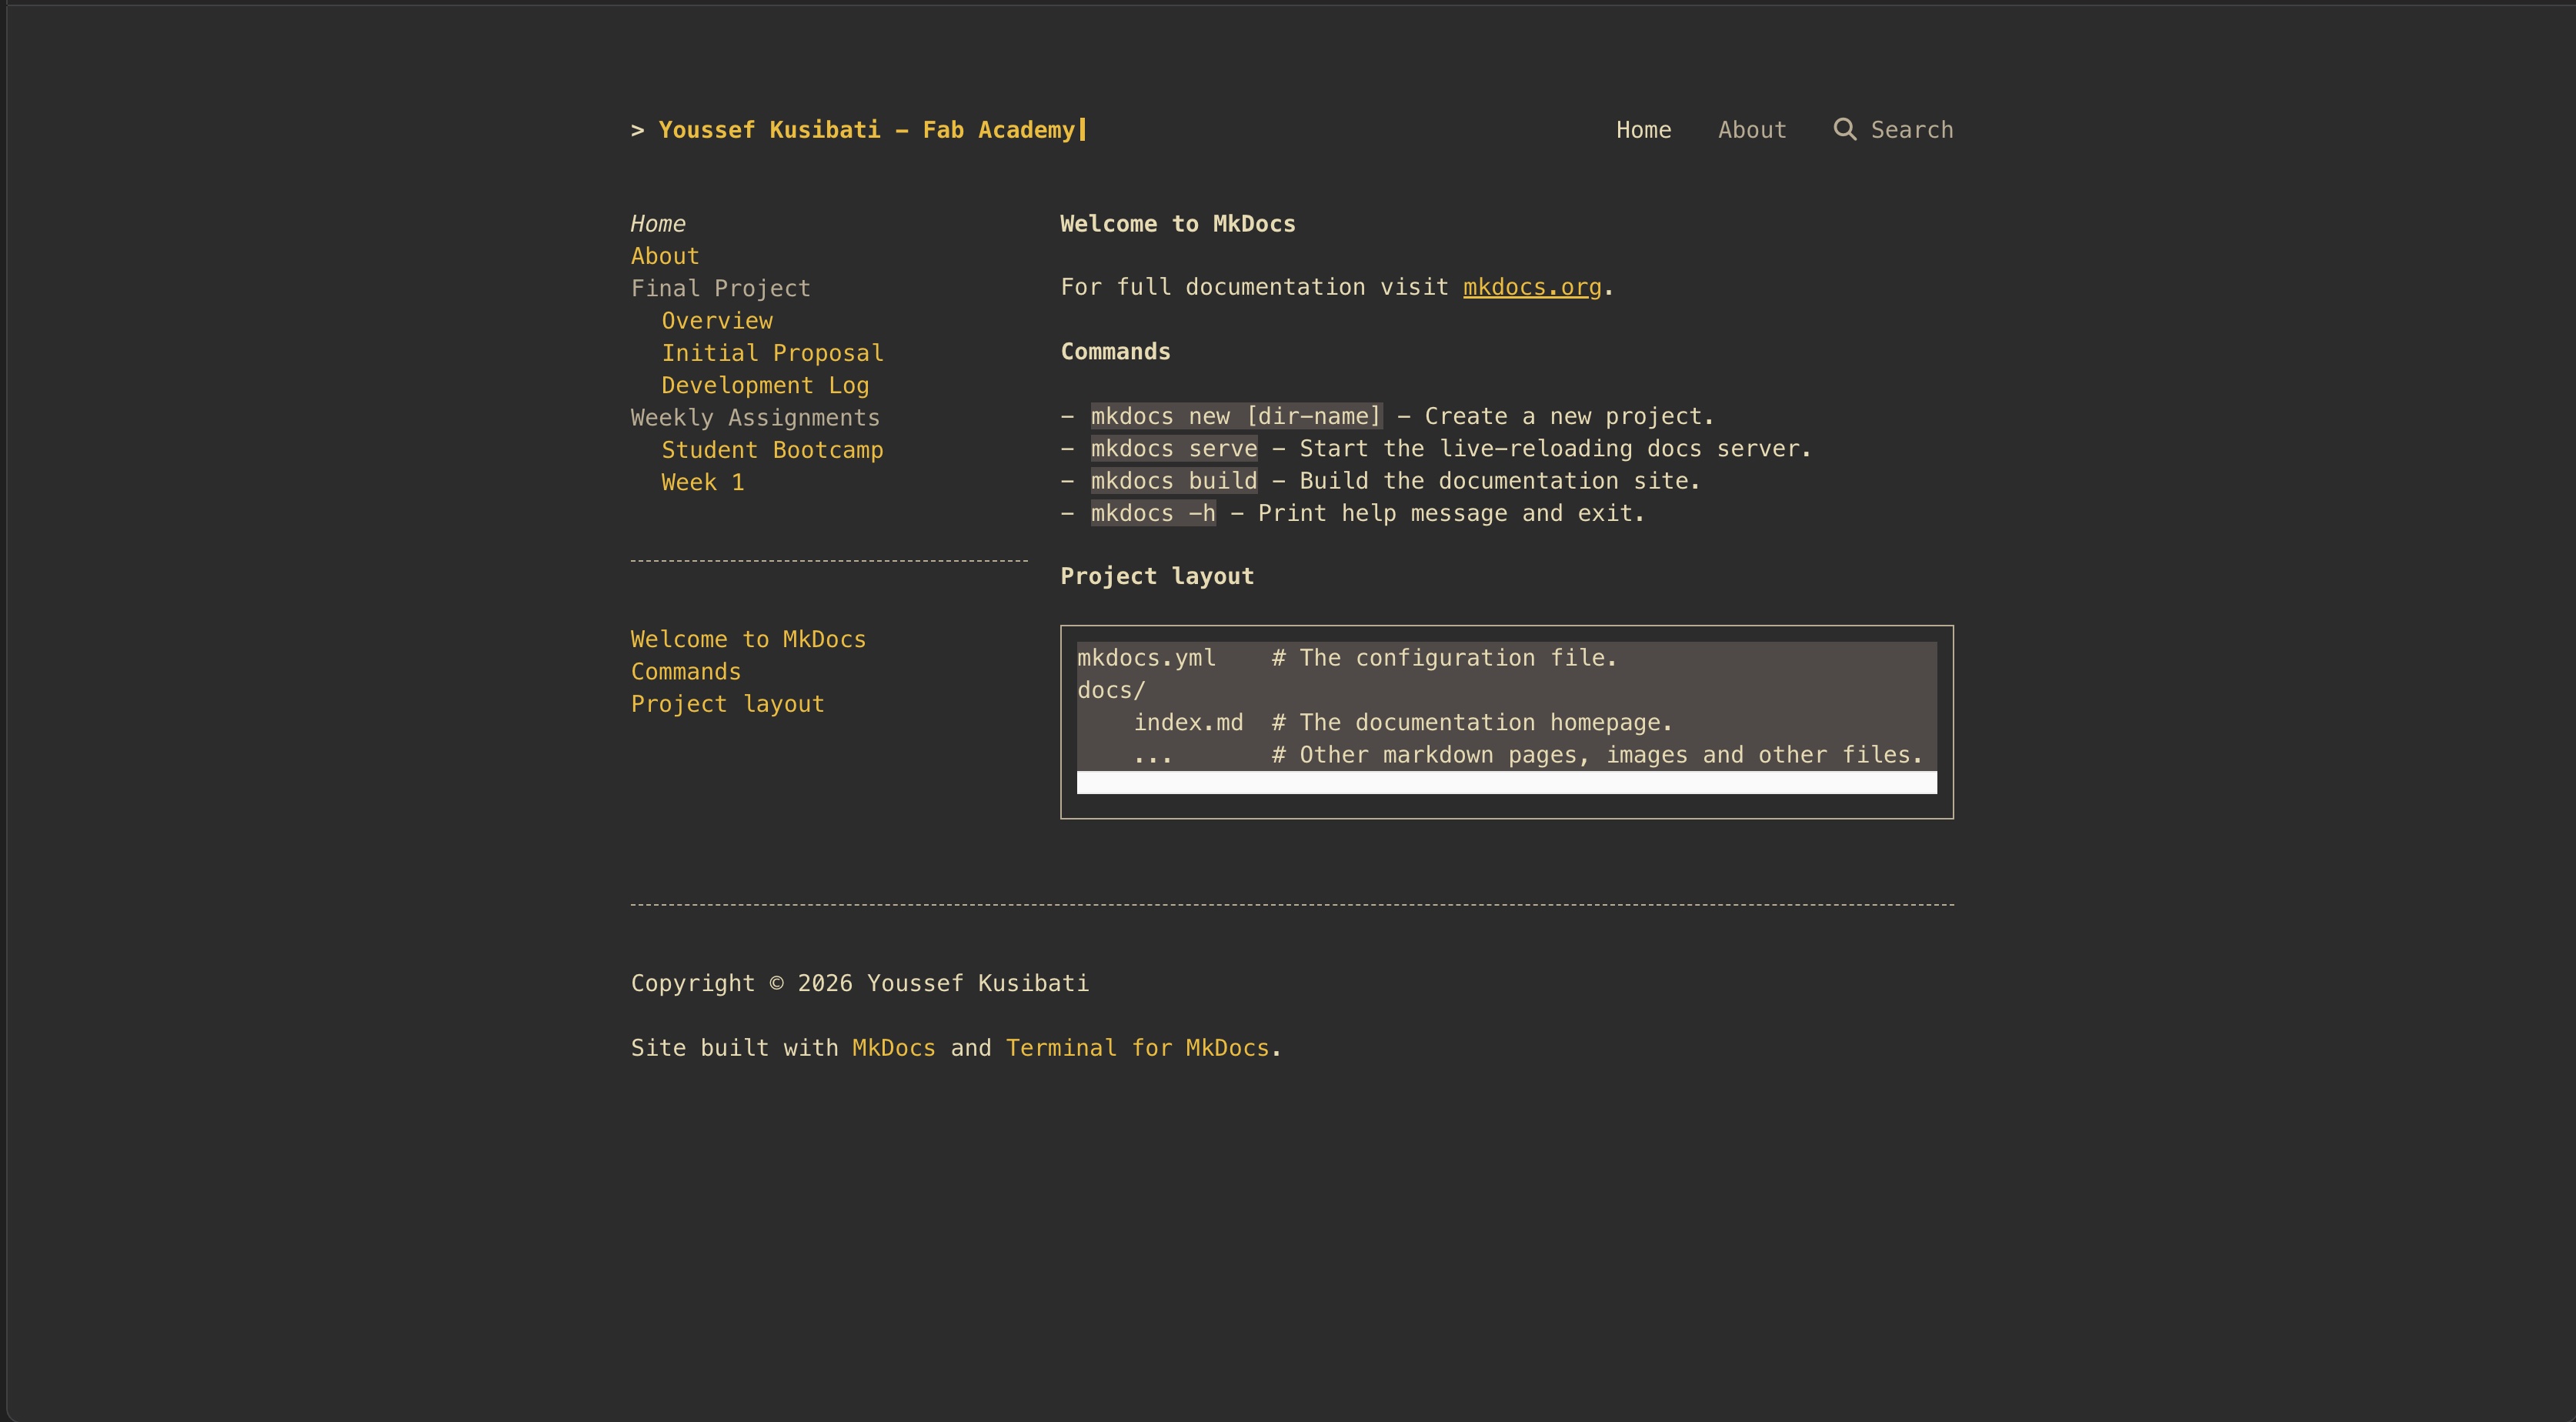
Task: Visit the mkdocs.org hyperlink
Action: click(1532, 287)
